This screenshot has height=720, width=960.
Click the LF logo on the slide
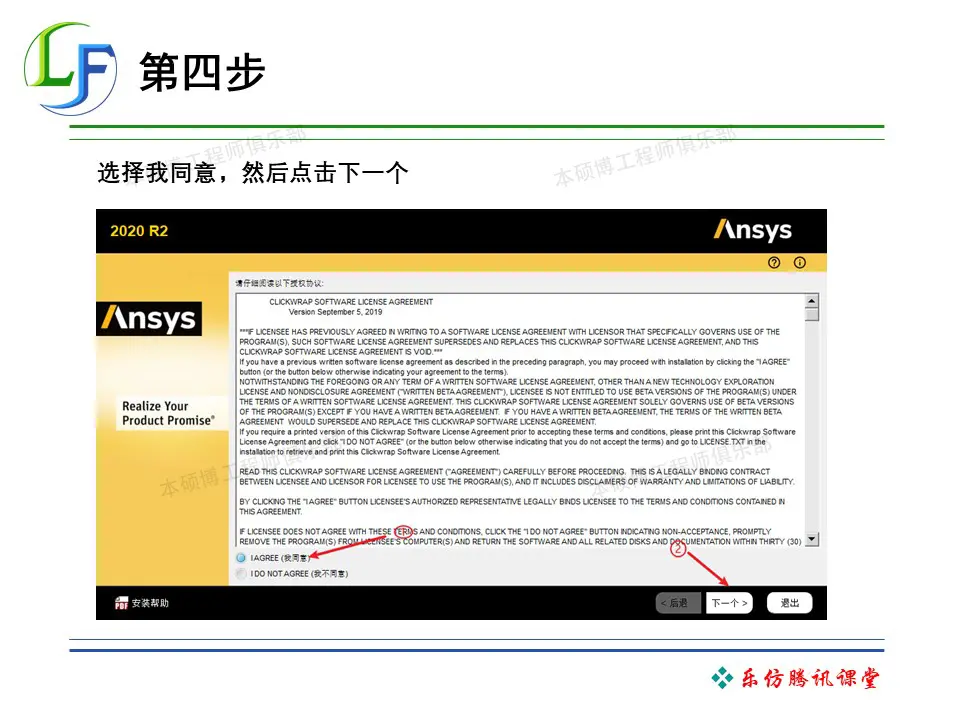(70, 69)
